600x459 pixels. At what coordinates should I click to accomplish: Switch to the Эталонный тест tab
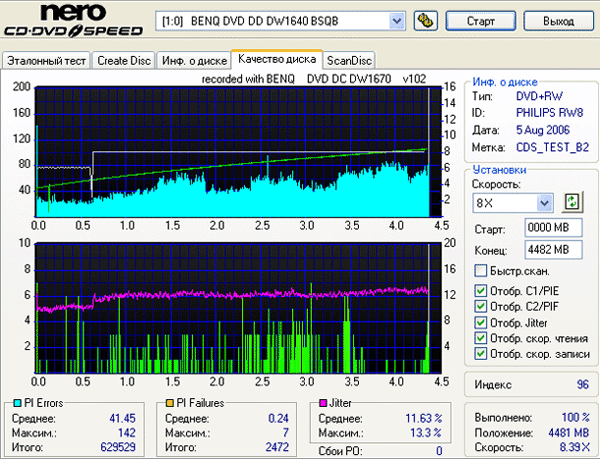47,60
